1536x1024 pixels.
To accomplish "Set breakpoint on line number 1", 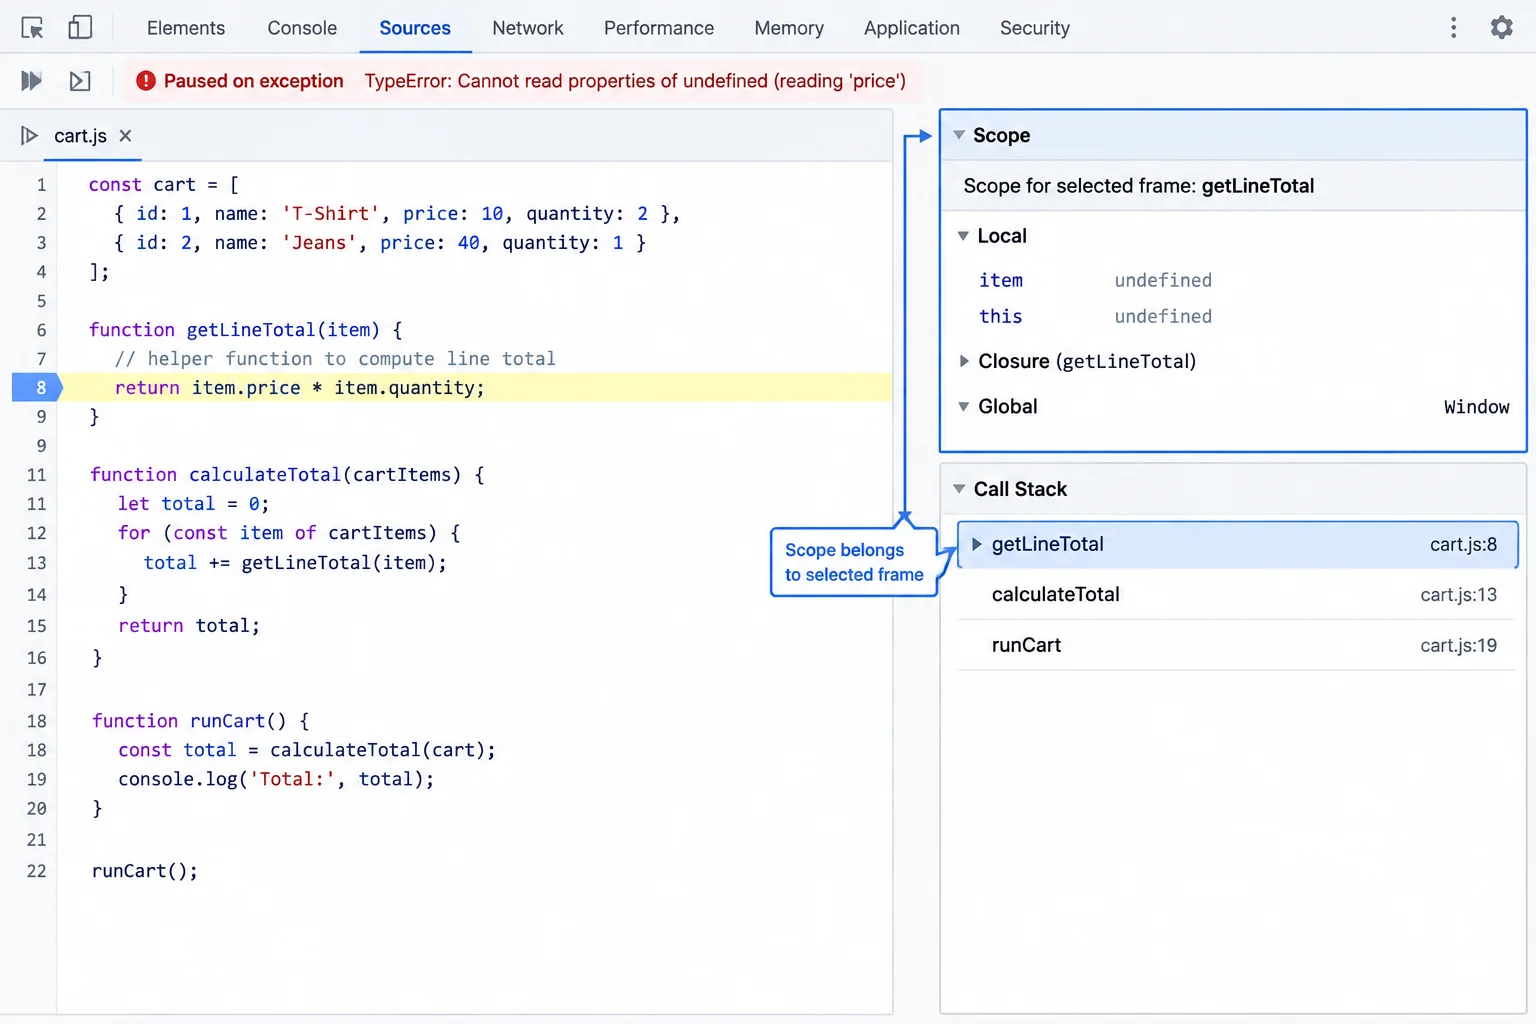I will click(41, 185).
